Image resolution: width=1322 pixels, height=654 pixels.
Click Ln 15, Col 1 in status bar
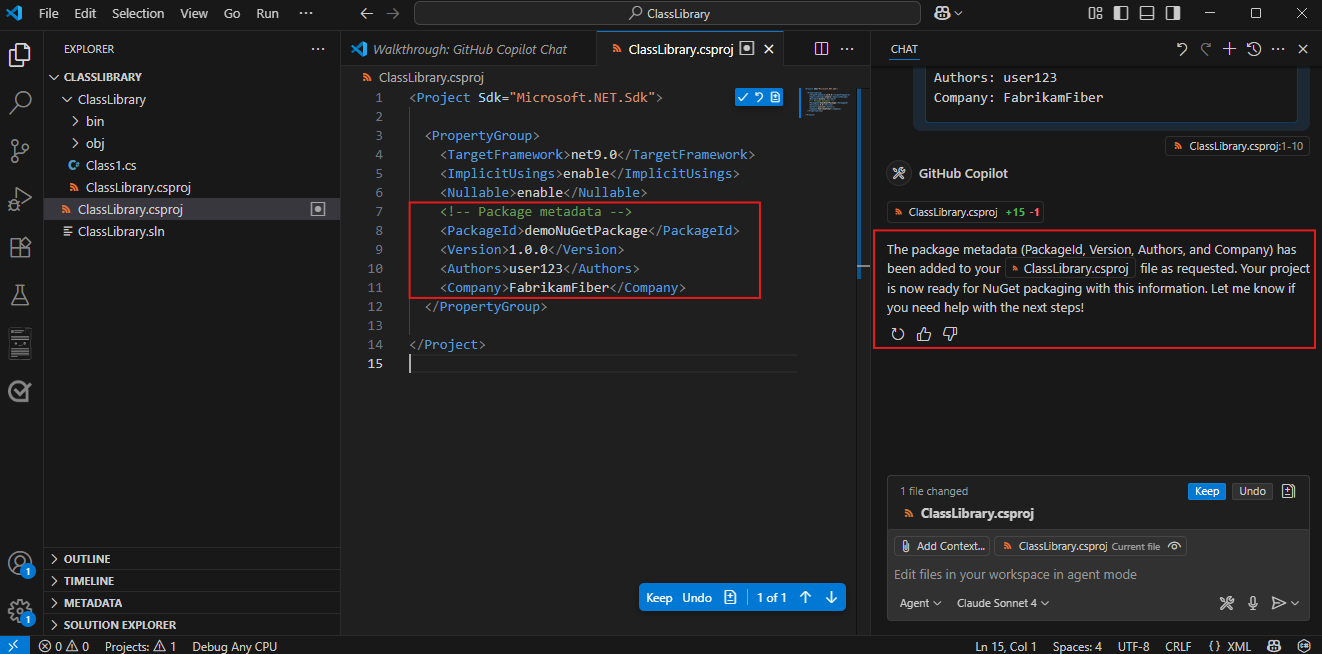pos(1005,646)
